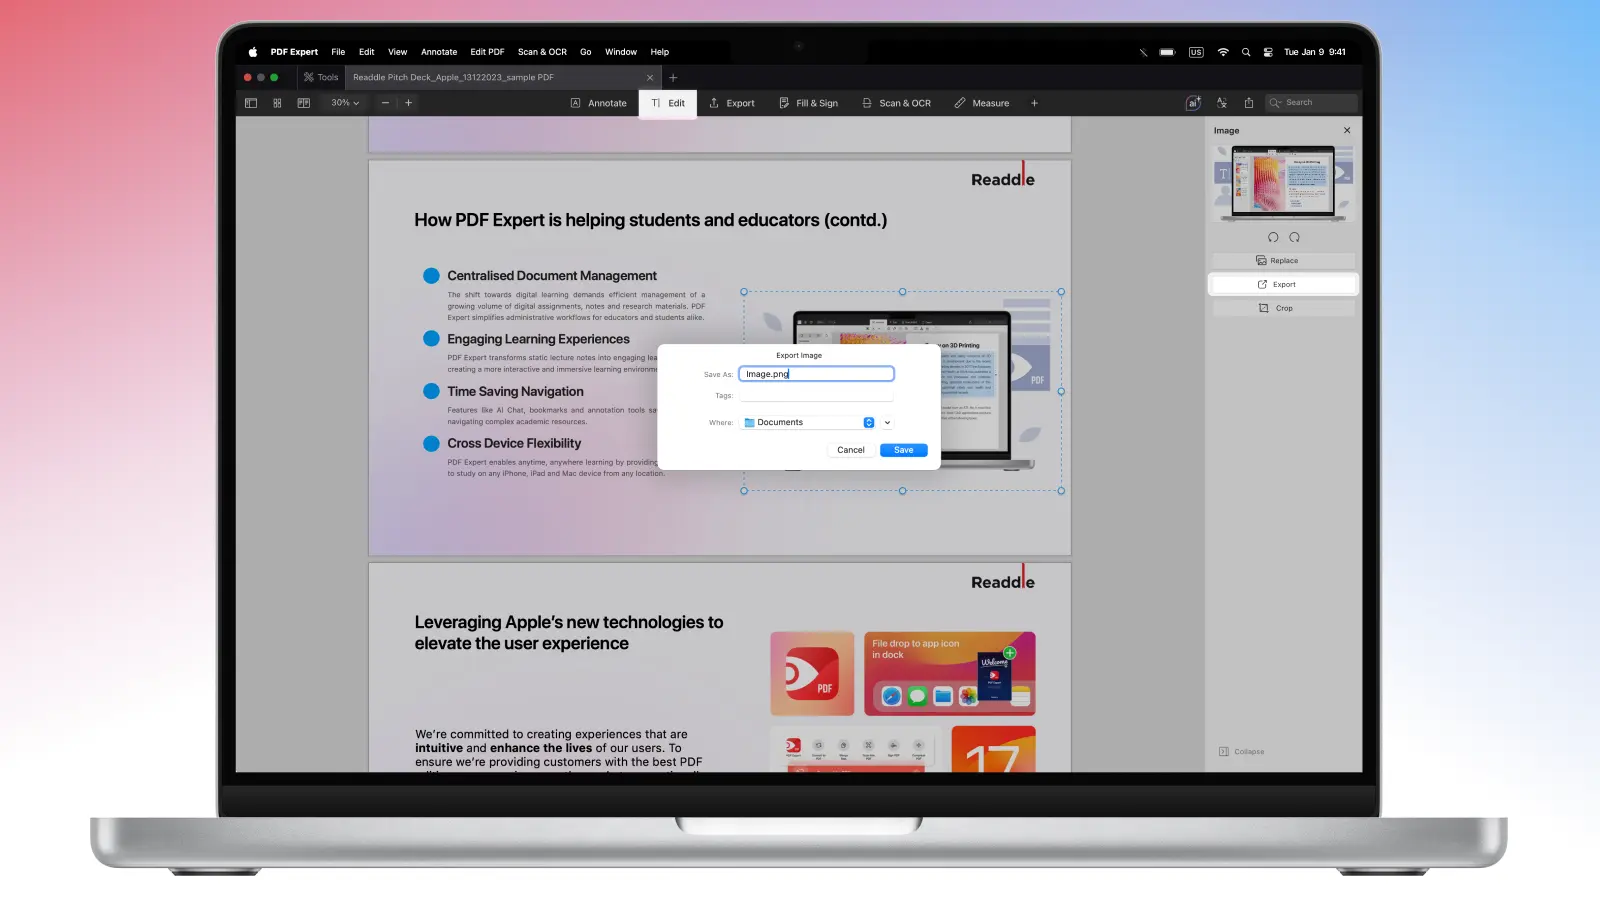The width and height of the screenshot is (1600, 900).
Task: Open the Scan & OCR toolbar tab
Action: tap(896, 103)
